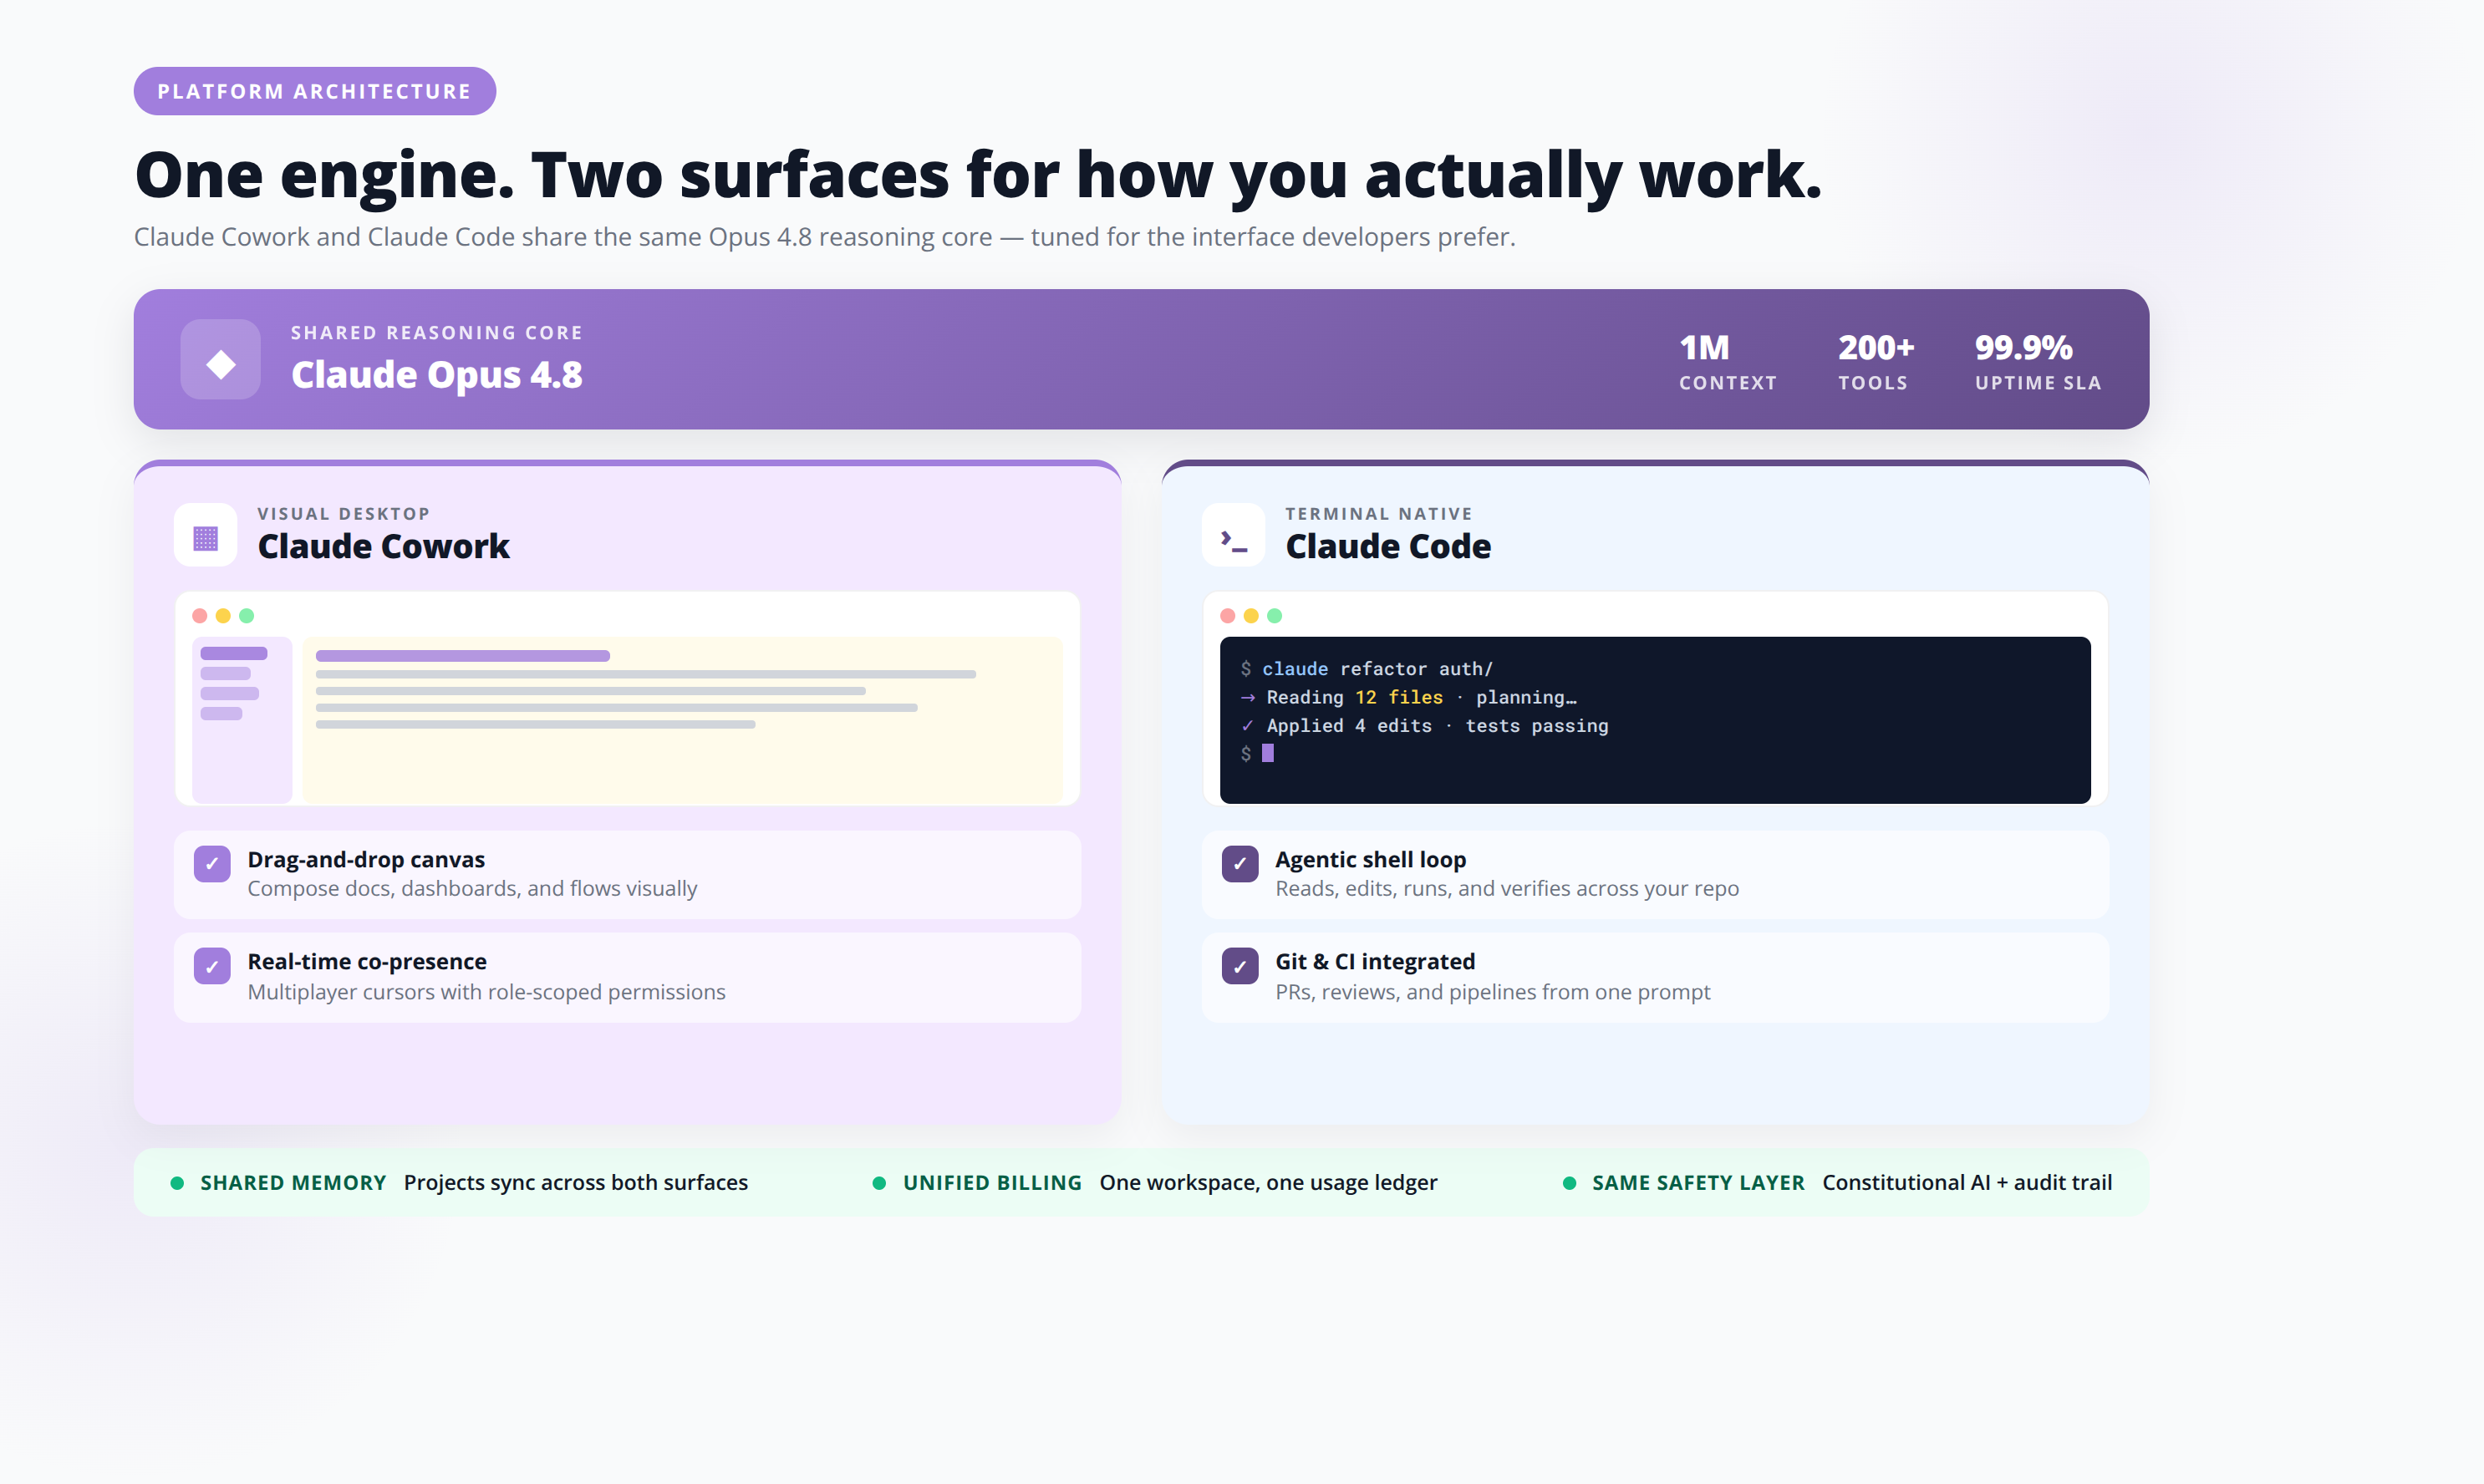
Task: Click the yellow dot in the Cowork mockup window
Action: pos(223,616)
